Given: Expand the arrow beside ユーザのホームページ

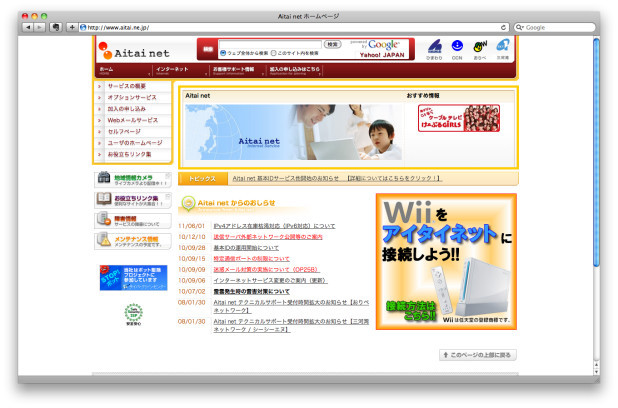Looking at the screenshot, I should click(99, 143).
